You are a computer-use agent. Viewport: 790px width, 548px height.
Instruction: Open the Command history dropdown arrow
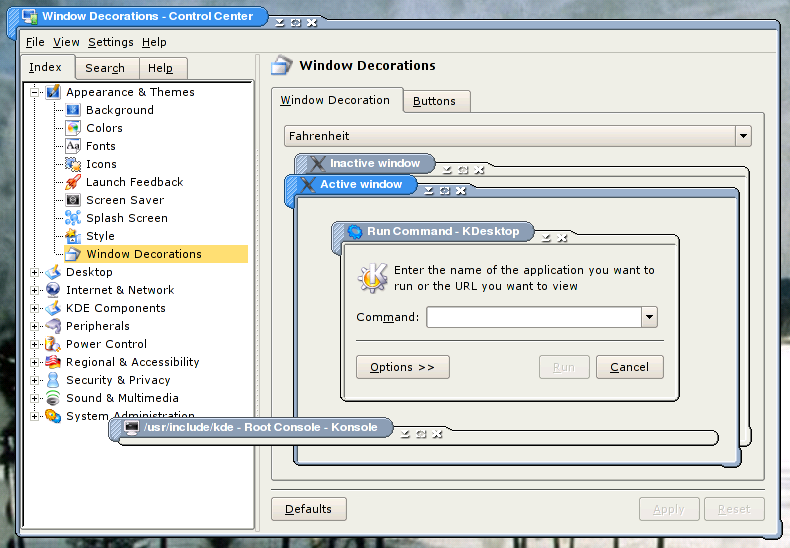pyautogui.click(x=649, y=317)
